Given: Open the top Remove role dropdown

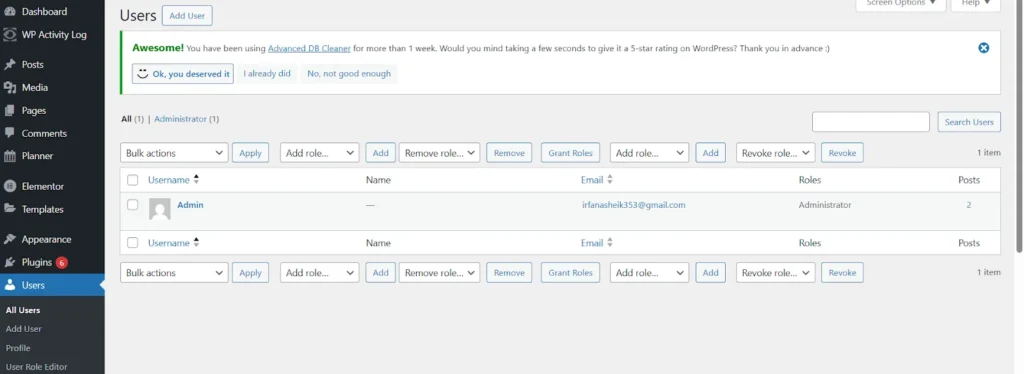Looking at the screenshot, I should [x=440, y=153].
